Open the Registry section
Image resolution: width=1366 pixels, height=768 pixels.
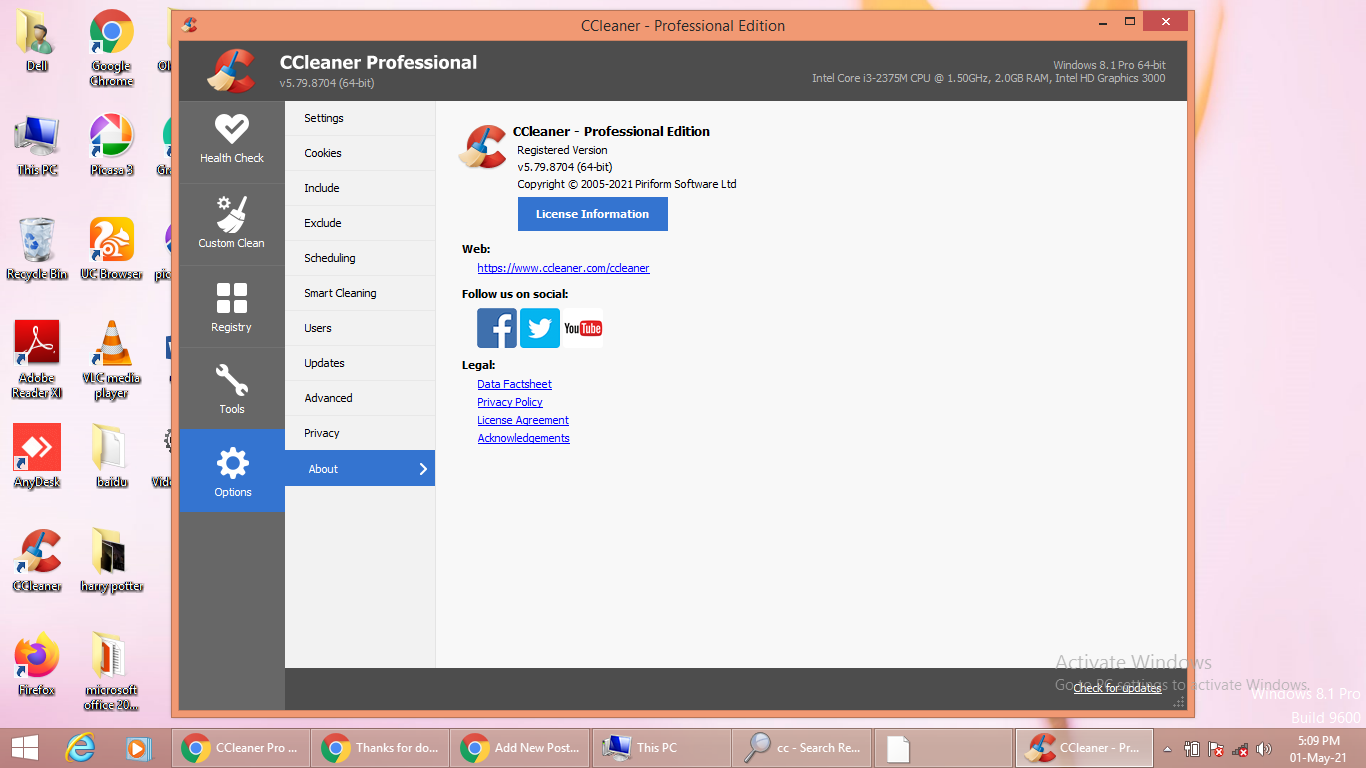(232, 307)
